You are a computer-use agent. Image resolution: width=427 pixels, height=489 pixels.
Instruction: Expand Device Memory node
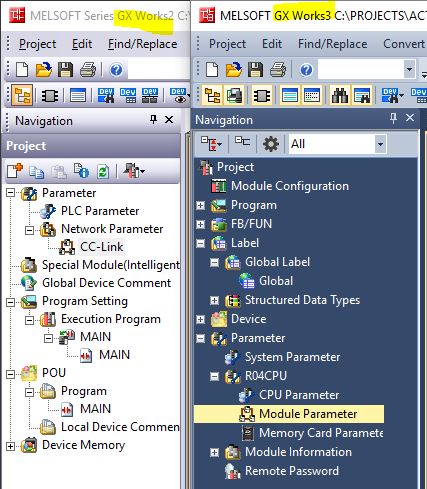click(10, 446)
